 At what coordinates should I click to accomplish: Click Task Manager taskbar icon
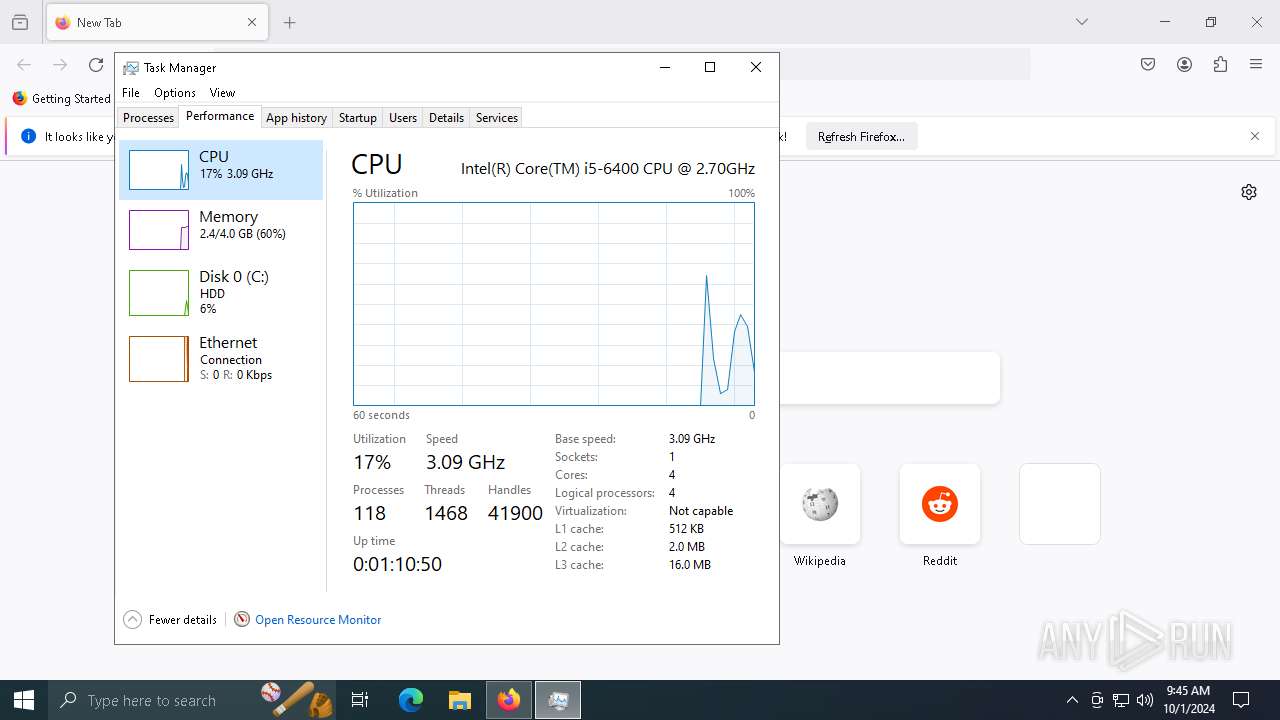click(558, 700)
